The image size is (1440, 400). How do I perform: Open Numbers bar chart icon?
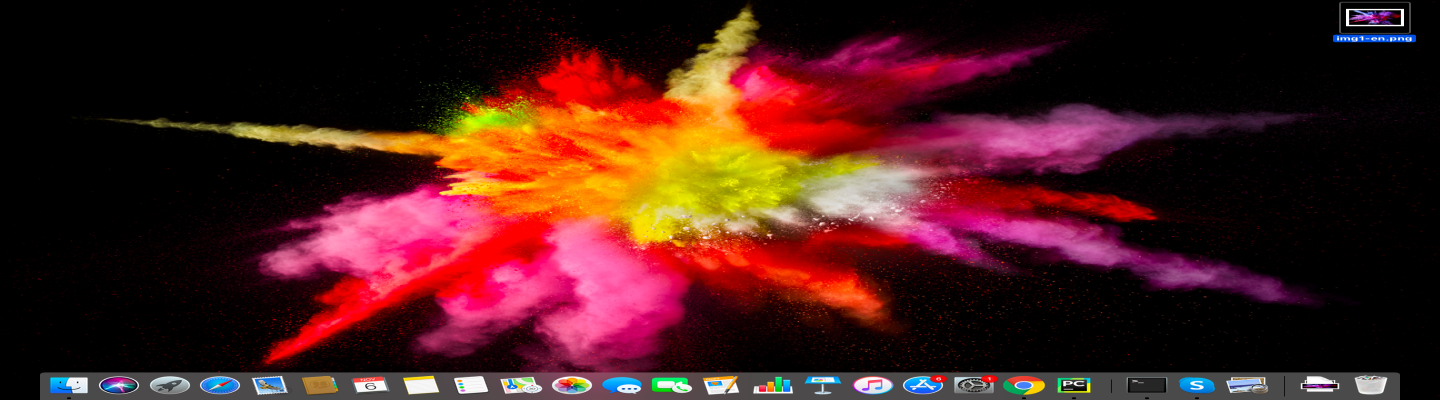772,385
